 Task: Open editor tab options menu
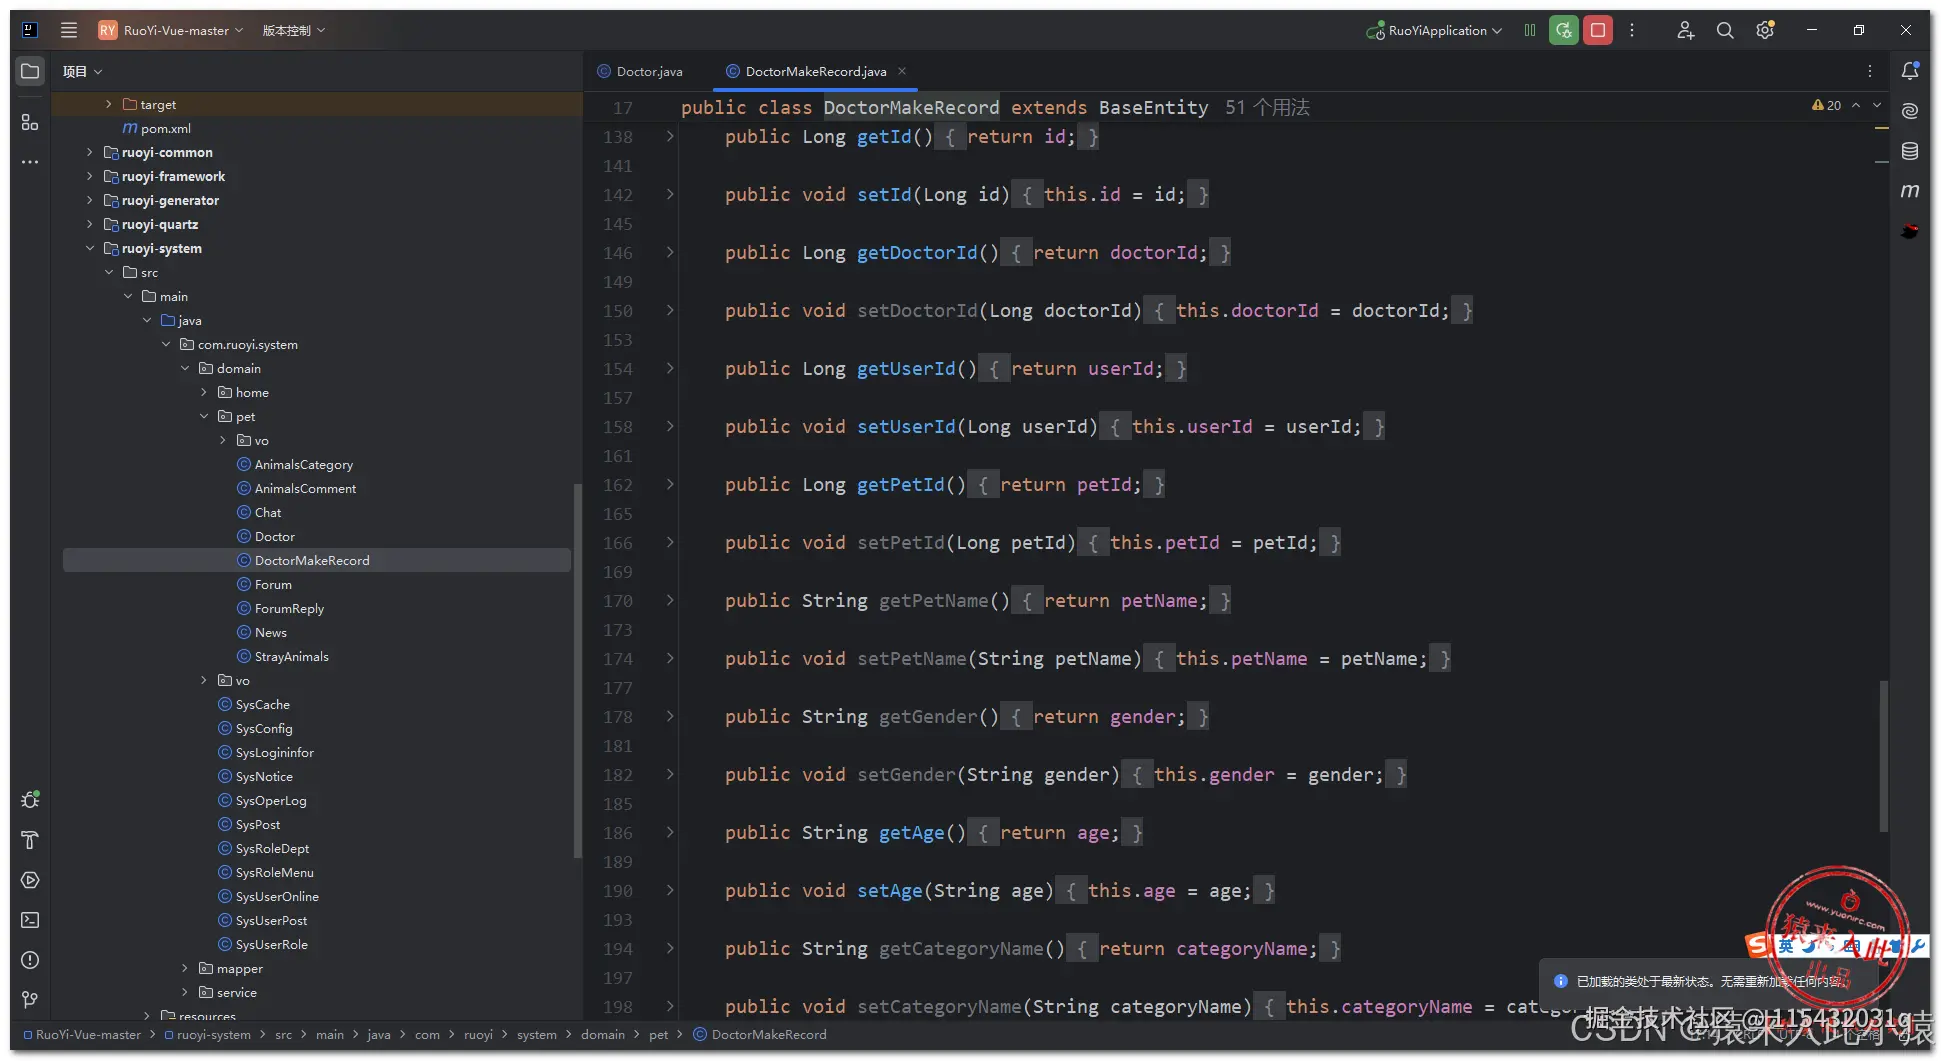pos(1870,71)
